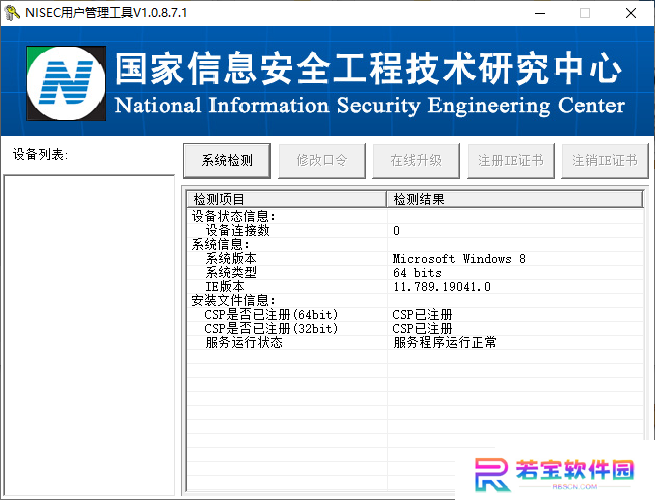The width and height of the screenshot is (655, 500).
Task: Select the 安装文件信息: row
Action: click(x=415, y=300)
